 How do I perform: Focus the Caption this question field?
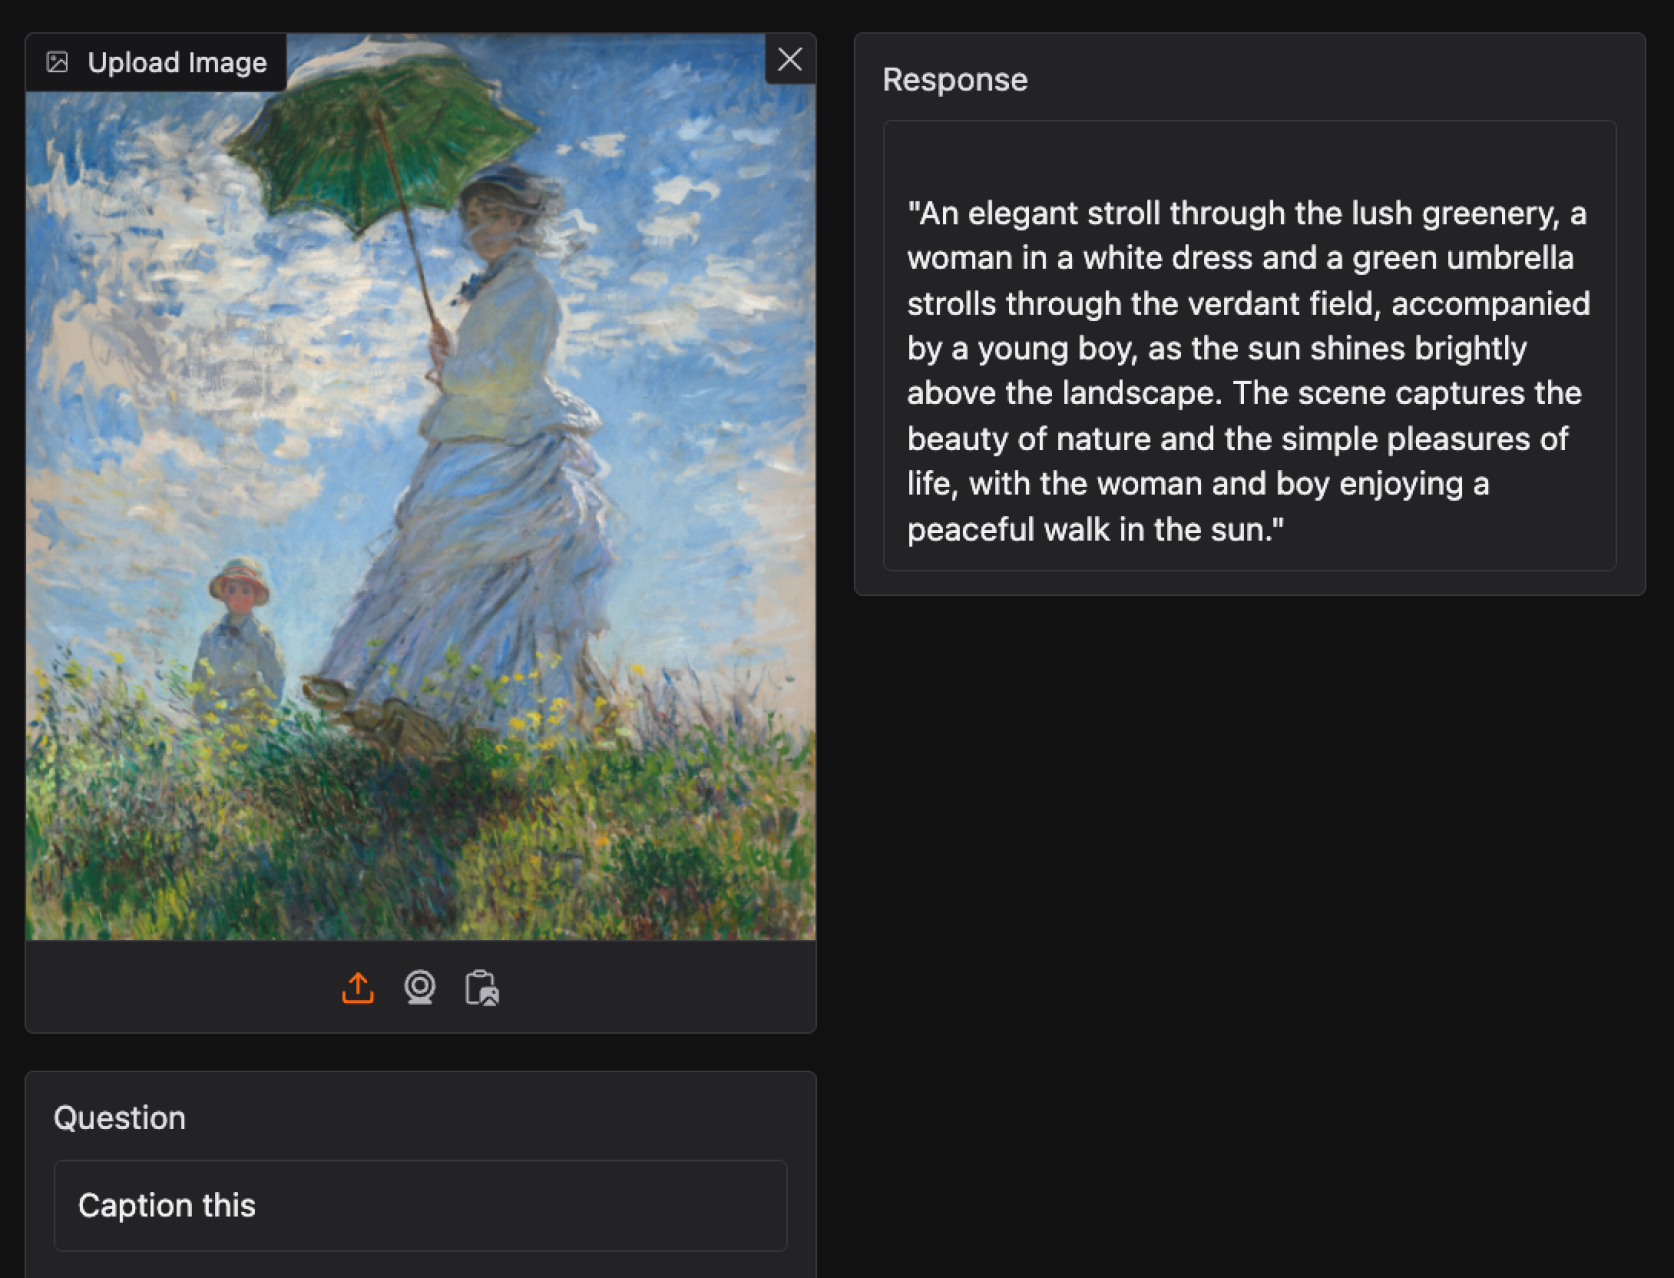420,1205
